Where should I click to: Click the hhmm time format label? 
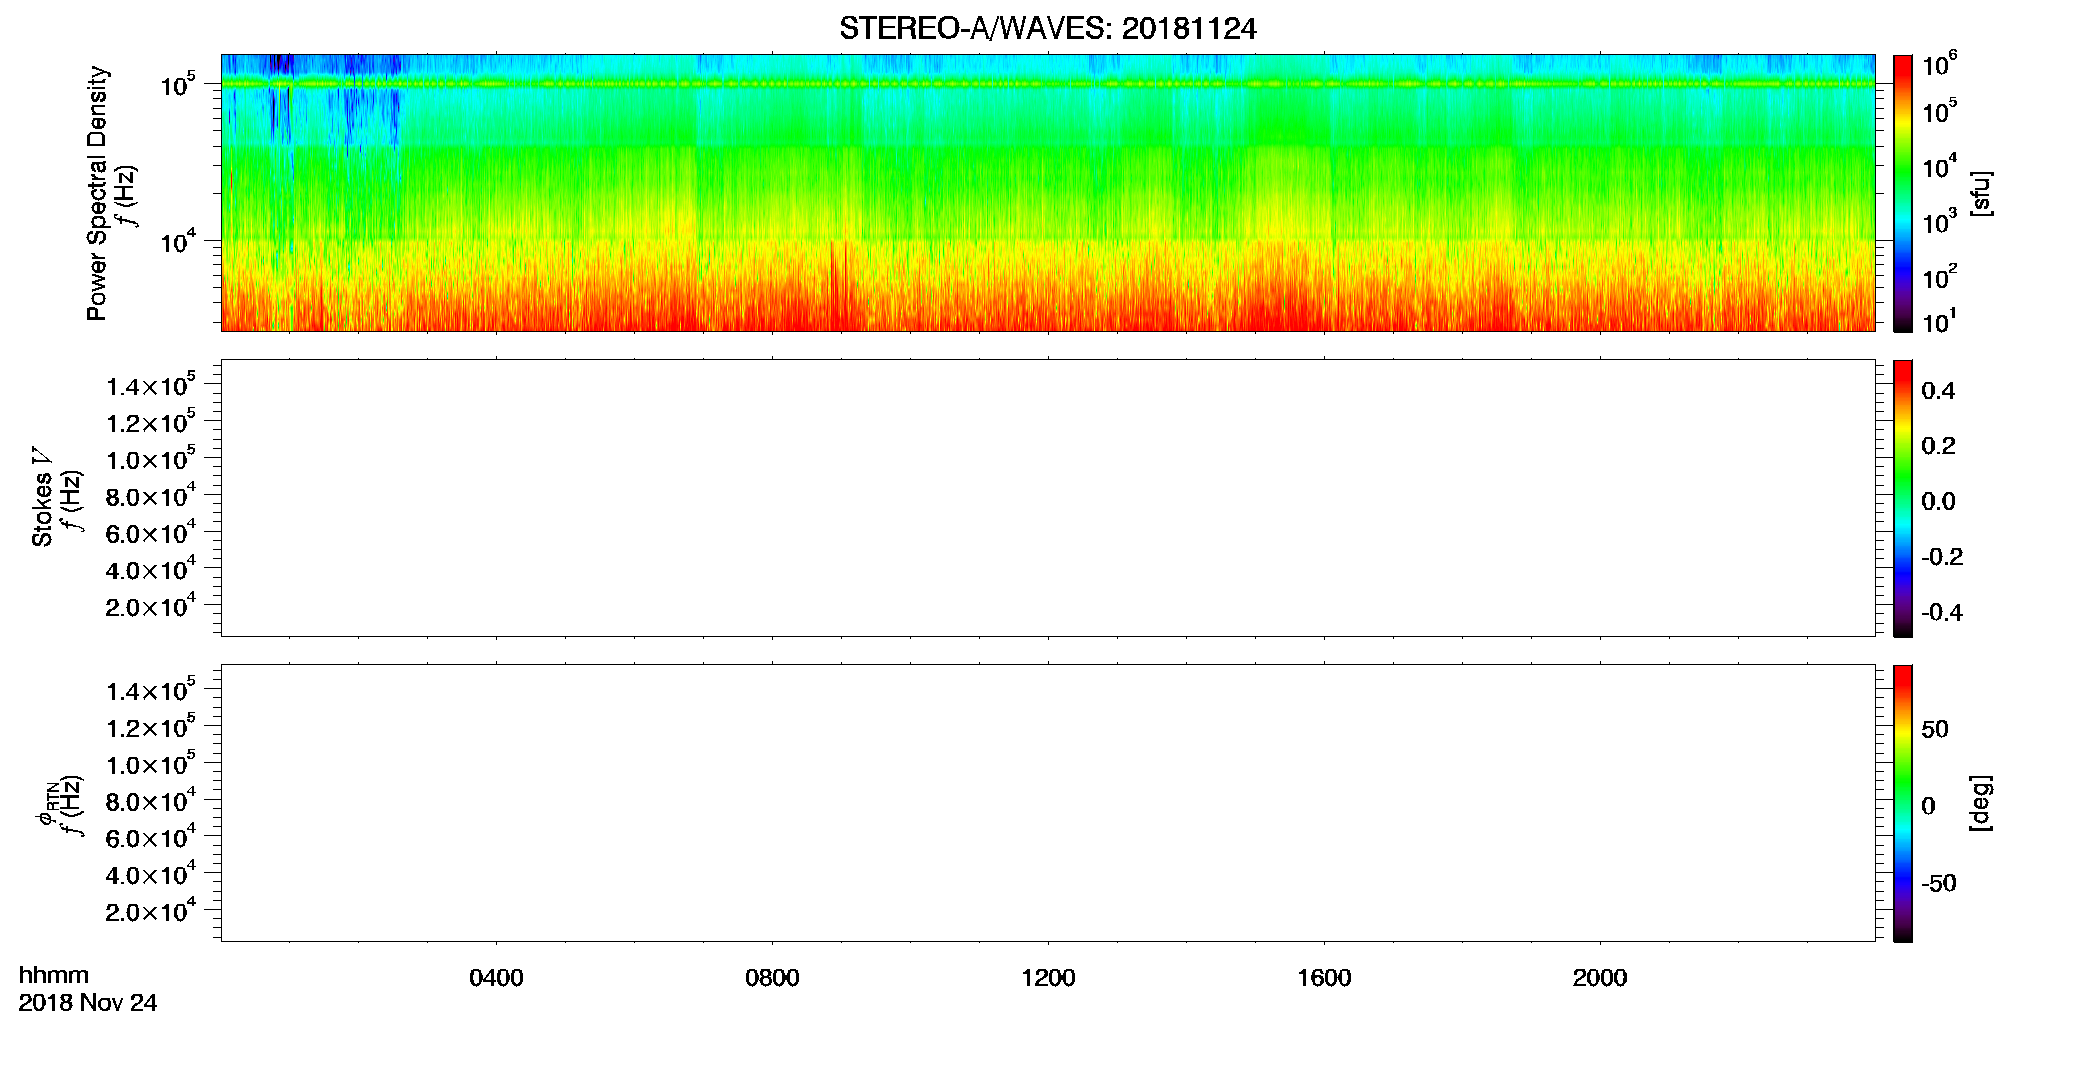[x=54, y=975]
